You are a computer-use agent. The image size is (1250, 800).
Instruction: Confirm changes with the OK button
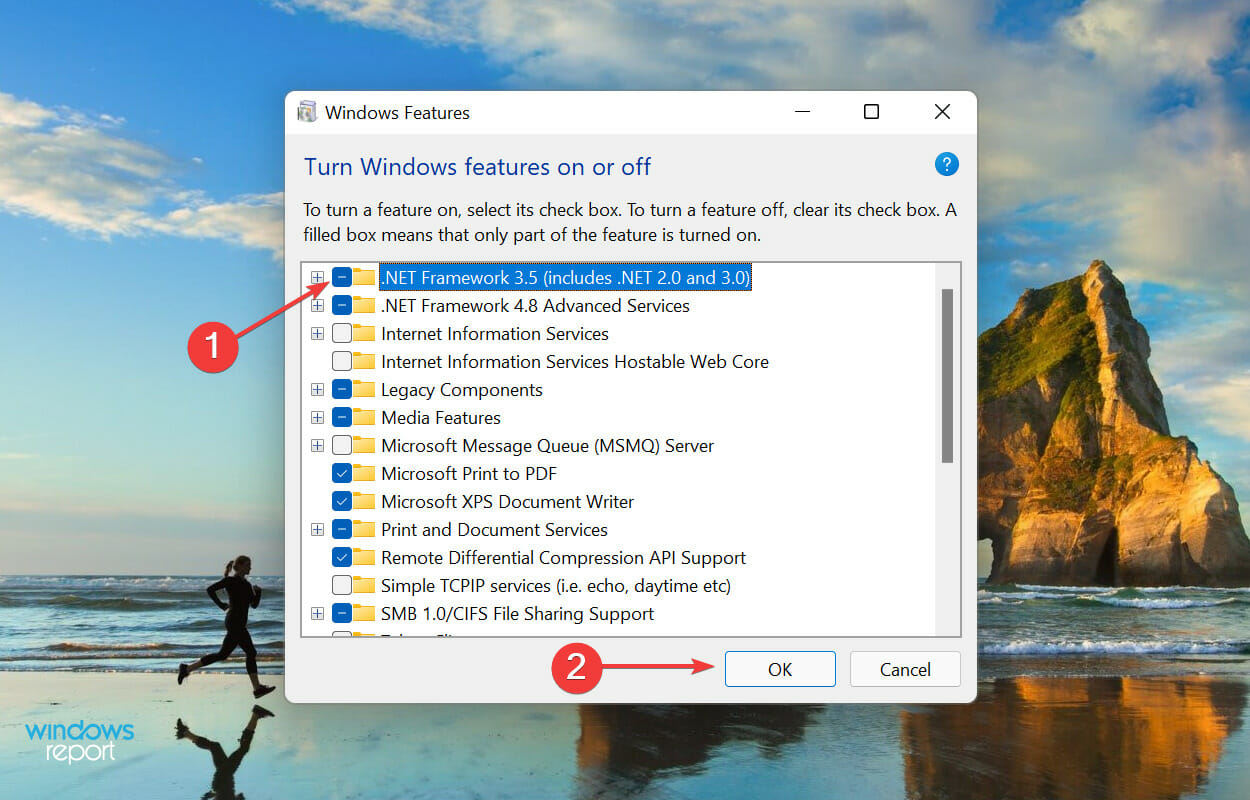pyautogui.click(x=780, y=669)
